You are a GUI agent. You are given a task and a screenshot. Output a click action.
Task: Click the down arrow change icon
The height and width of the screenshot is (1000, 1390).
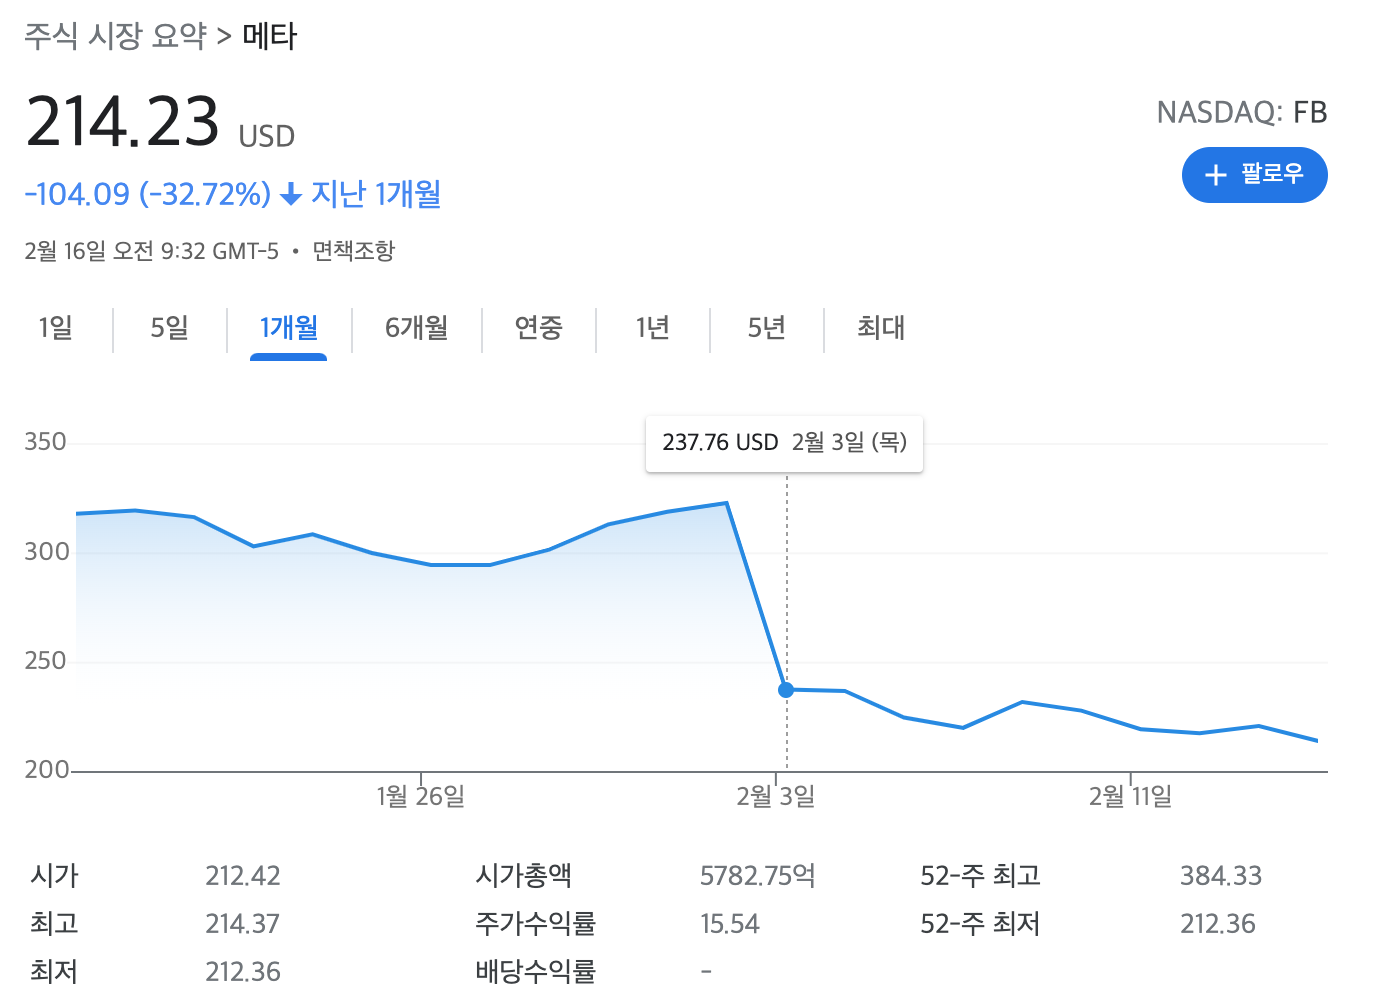(291, 194)
